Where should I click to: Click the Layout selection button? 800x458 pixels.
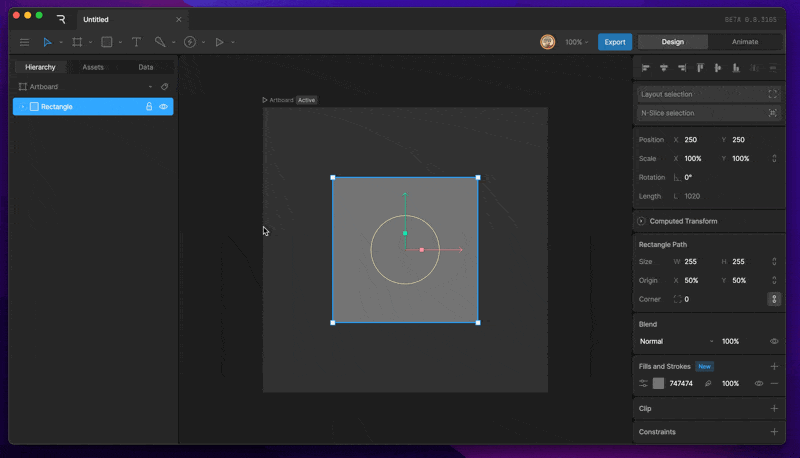[708, 94]
